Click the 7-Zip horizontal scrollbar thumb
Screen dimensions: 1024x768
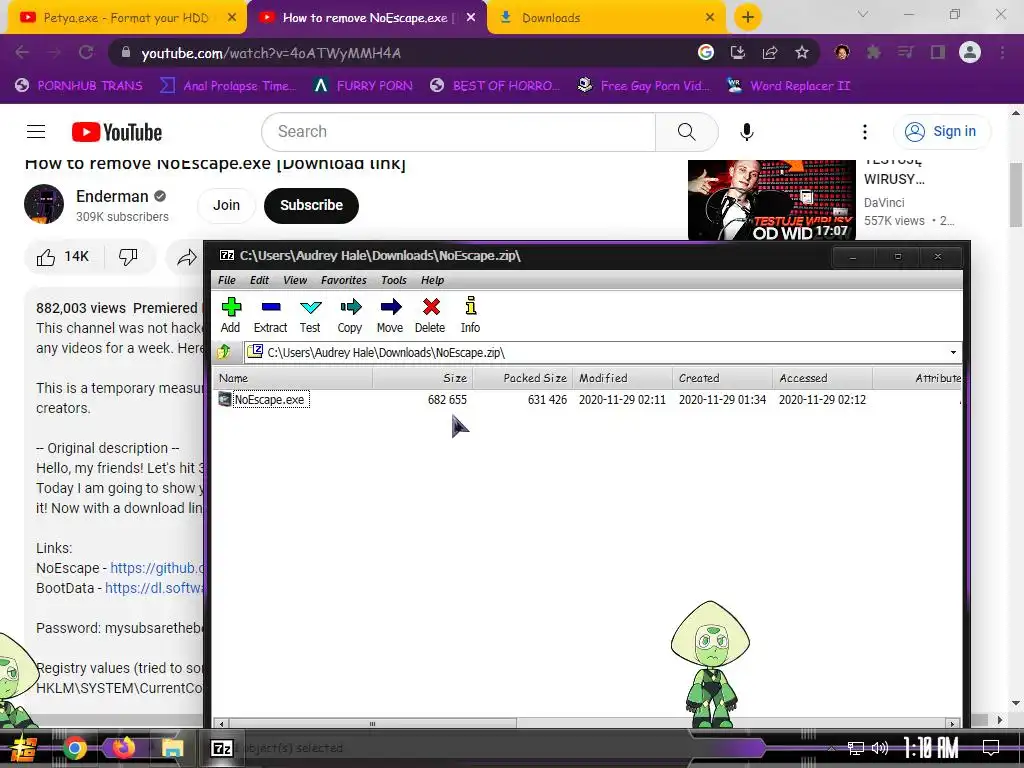(372, 724)
